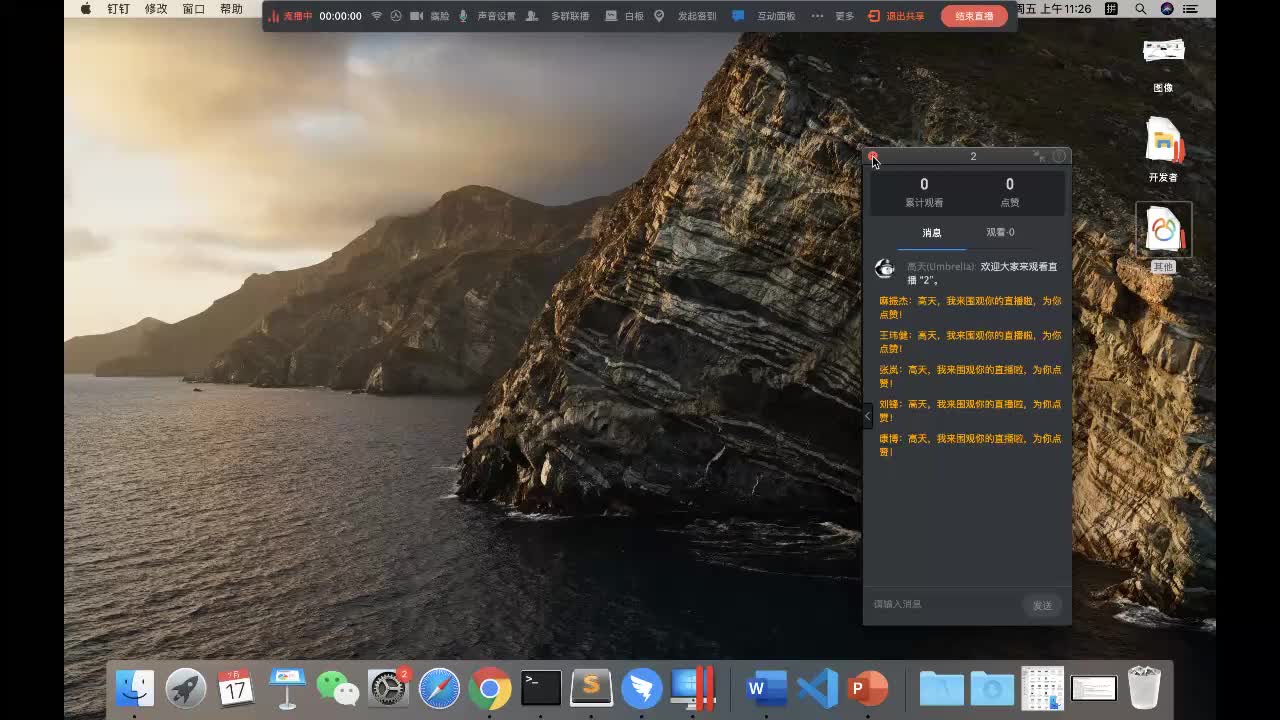Close the interaction panel with red button
Screen dimensions: 1280x720
click(873, 156)
